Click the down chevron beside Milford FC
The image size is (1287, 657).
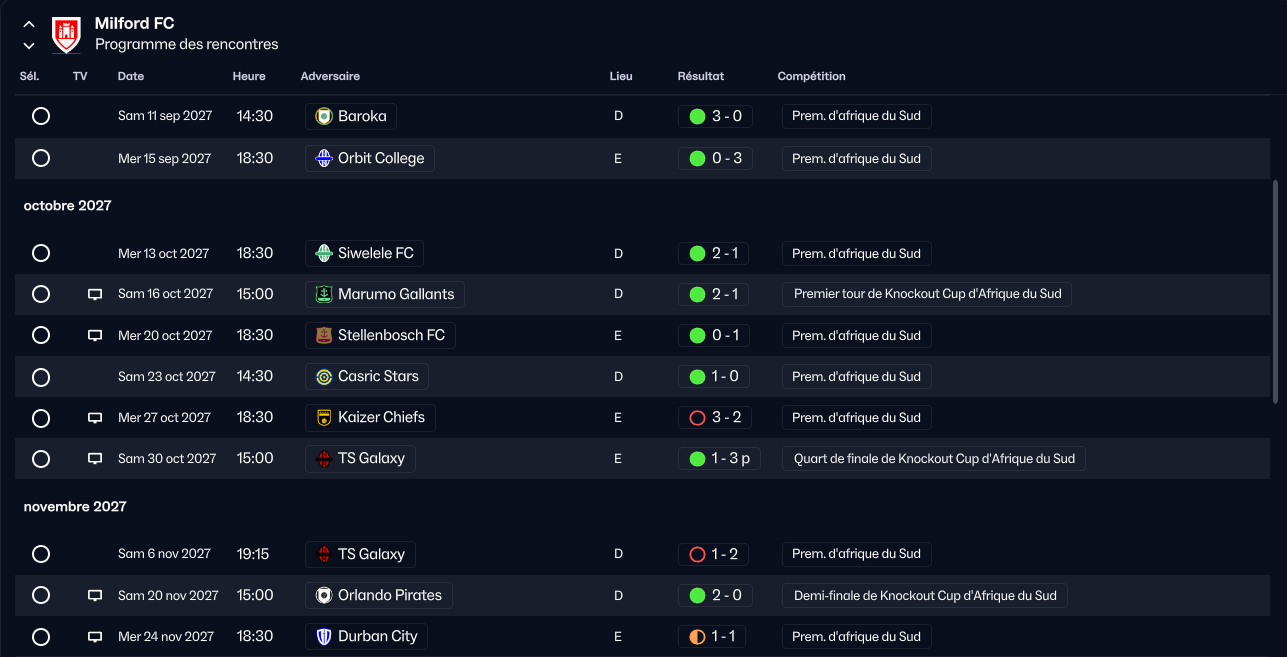point(29,46)
